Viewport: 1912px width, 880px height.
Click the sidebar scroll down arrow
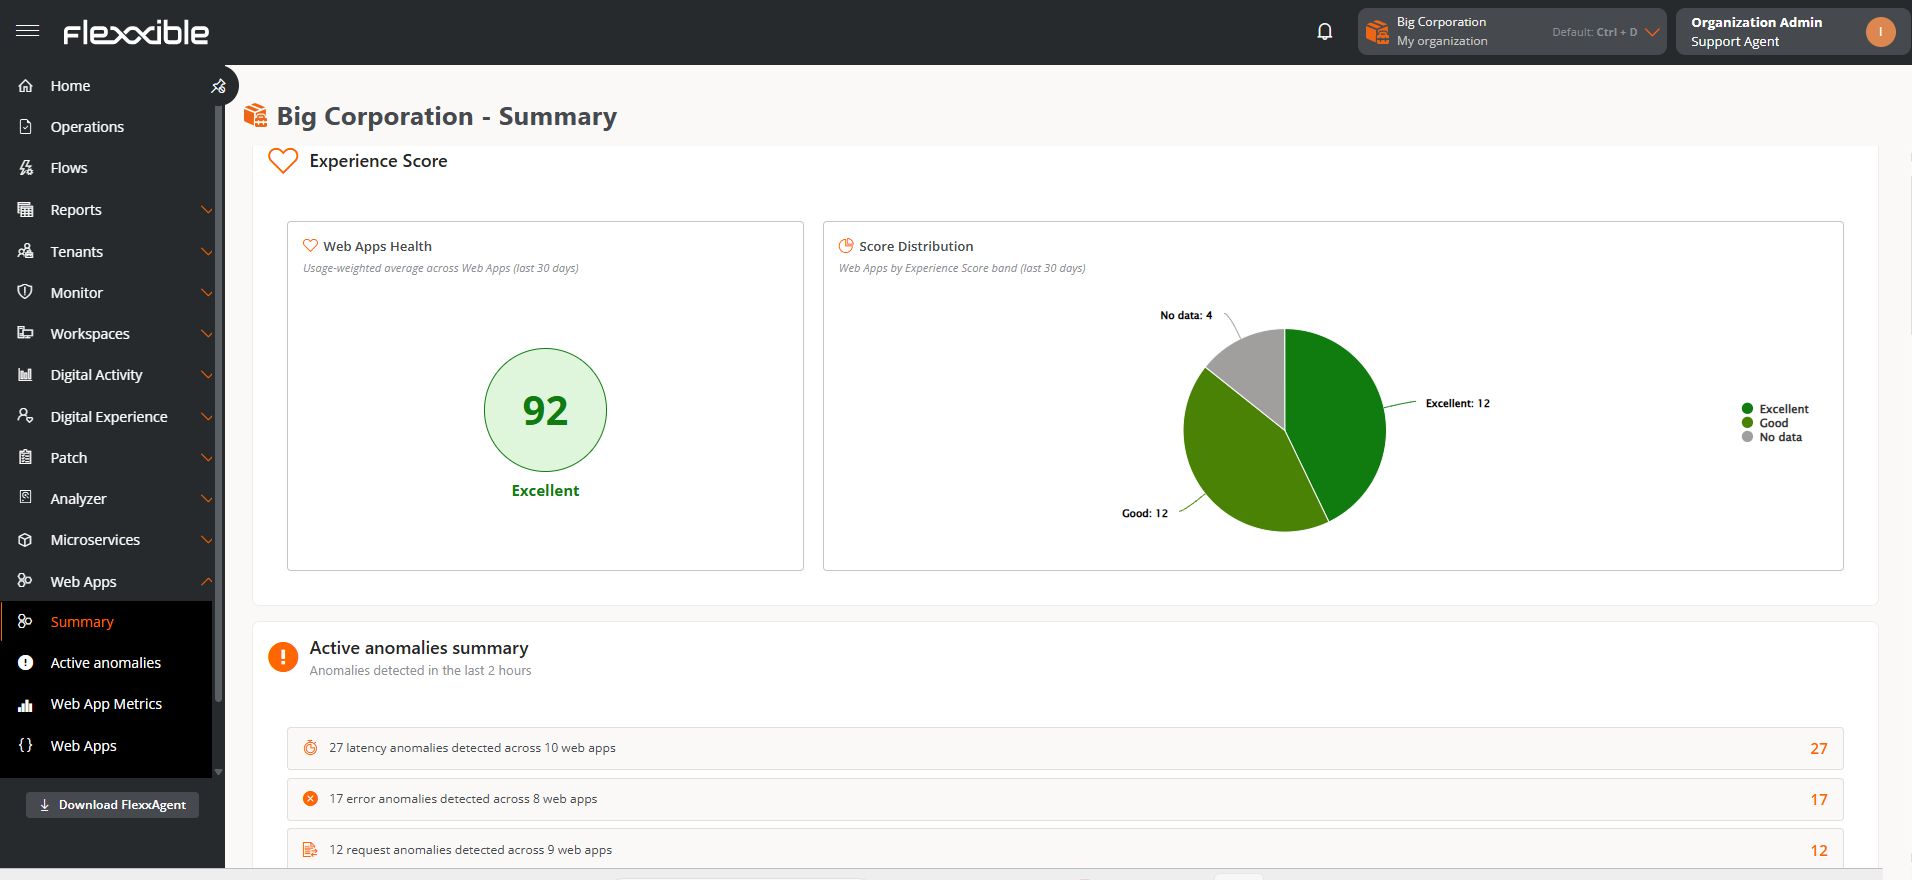click(218, 772)
